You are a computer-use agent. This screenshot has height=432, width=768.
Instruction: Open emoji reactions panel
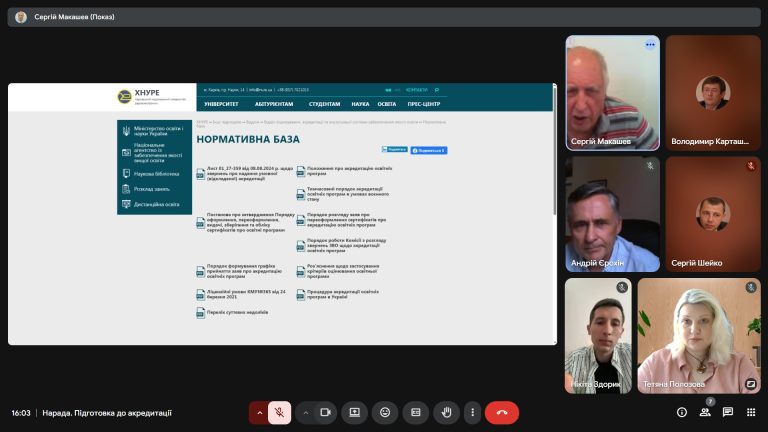[385, 412]
